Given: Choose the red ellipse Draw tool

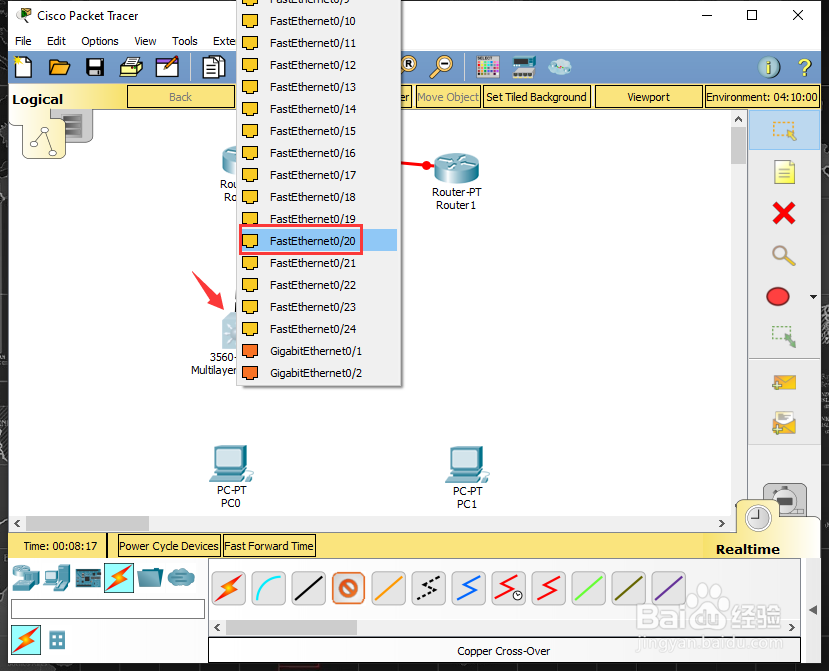Looking at the screenshot, I should 778,297.
